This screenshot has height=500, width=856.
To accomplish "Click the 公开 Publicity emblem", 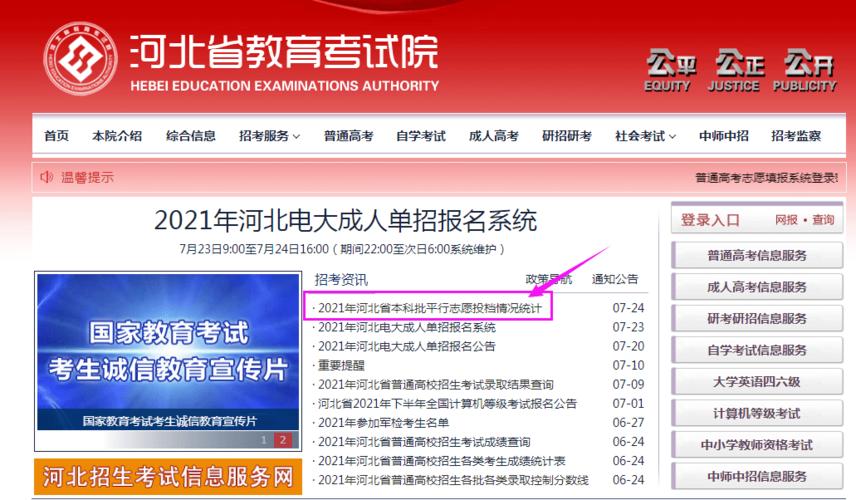I will point(809,70).
